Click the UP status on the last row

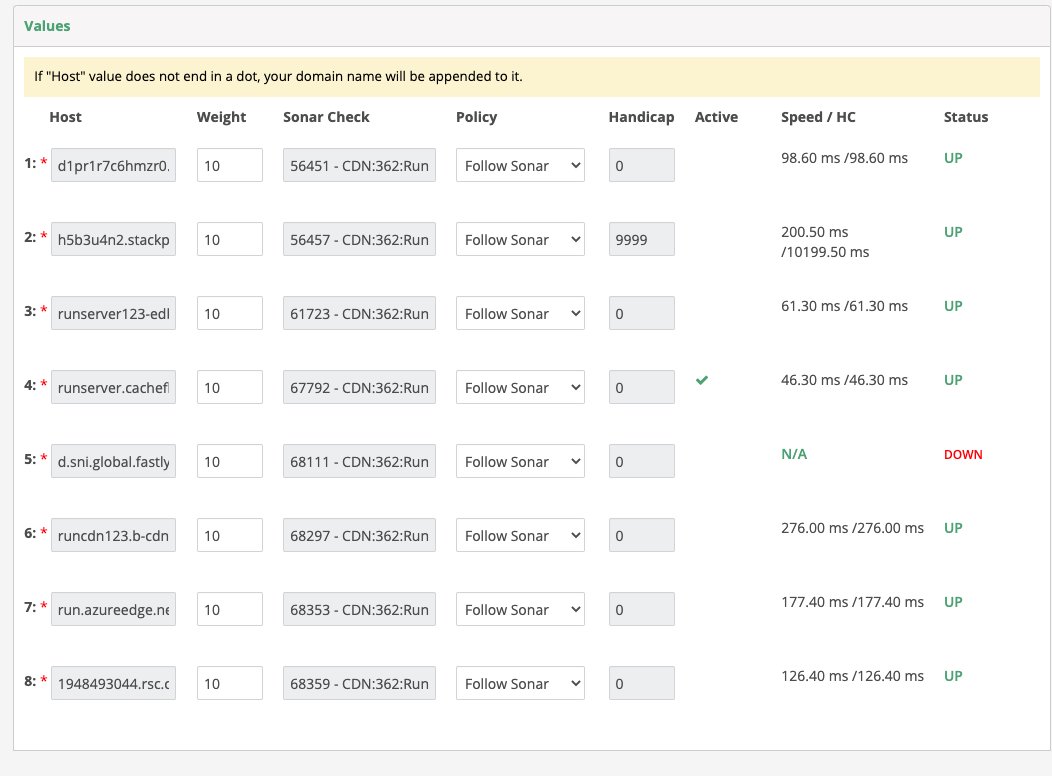tap(952, 676)
